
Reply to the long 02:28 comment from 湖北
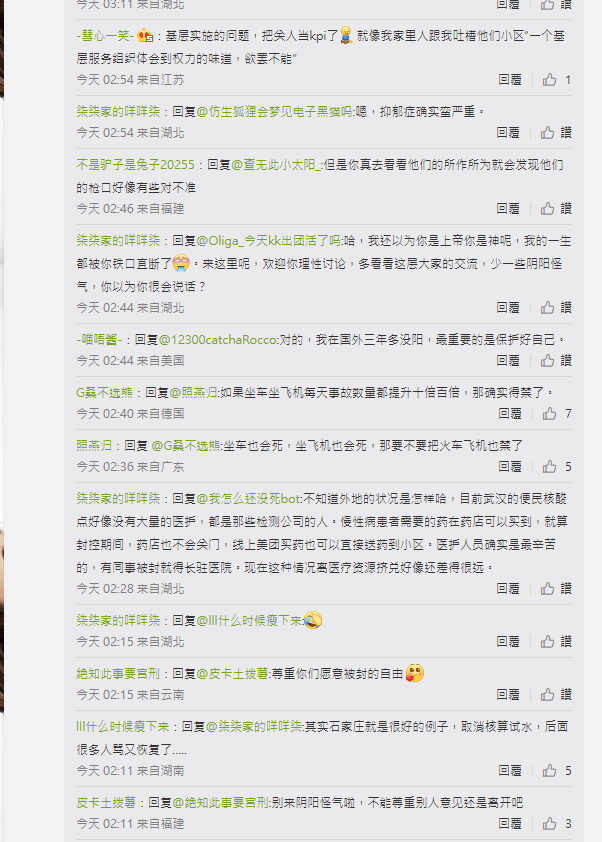(x=507, y=589)
